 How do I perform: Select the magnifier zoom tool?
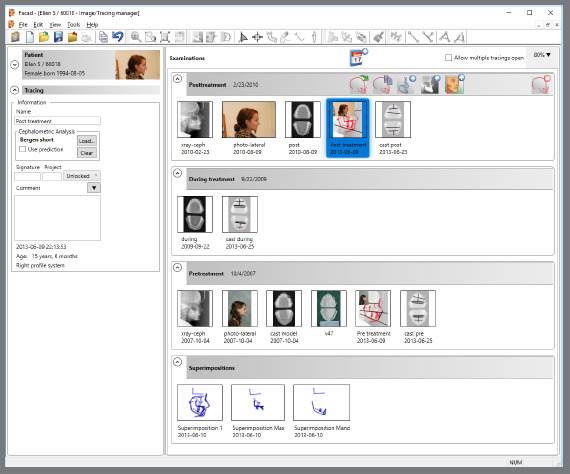click(136, 37)
